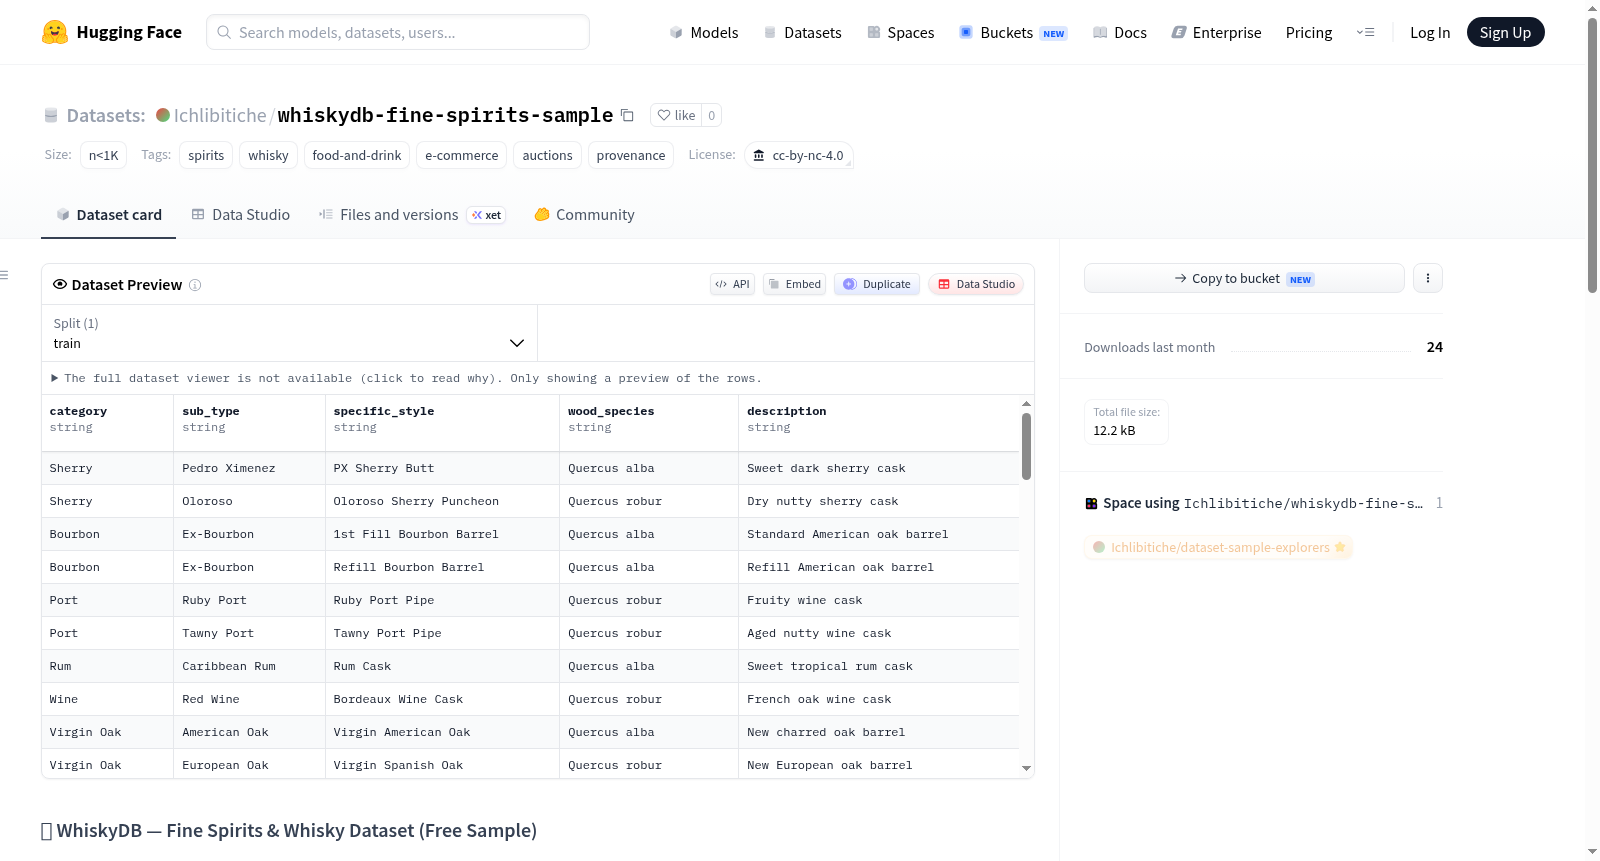Click the 'Refill American oak barrel' cell

click(879, 567)
